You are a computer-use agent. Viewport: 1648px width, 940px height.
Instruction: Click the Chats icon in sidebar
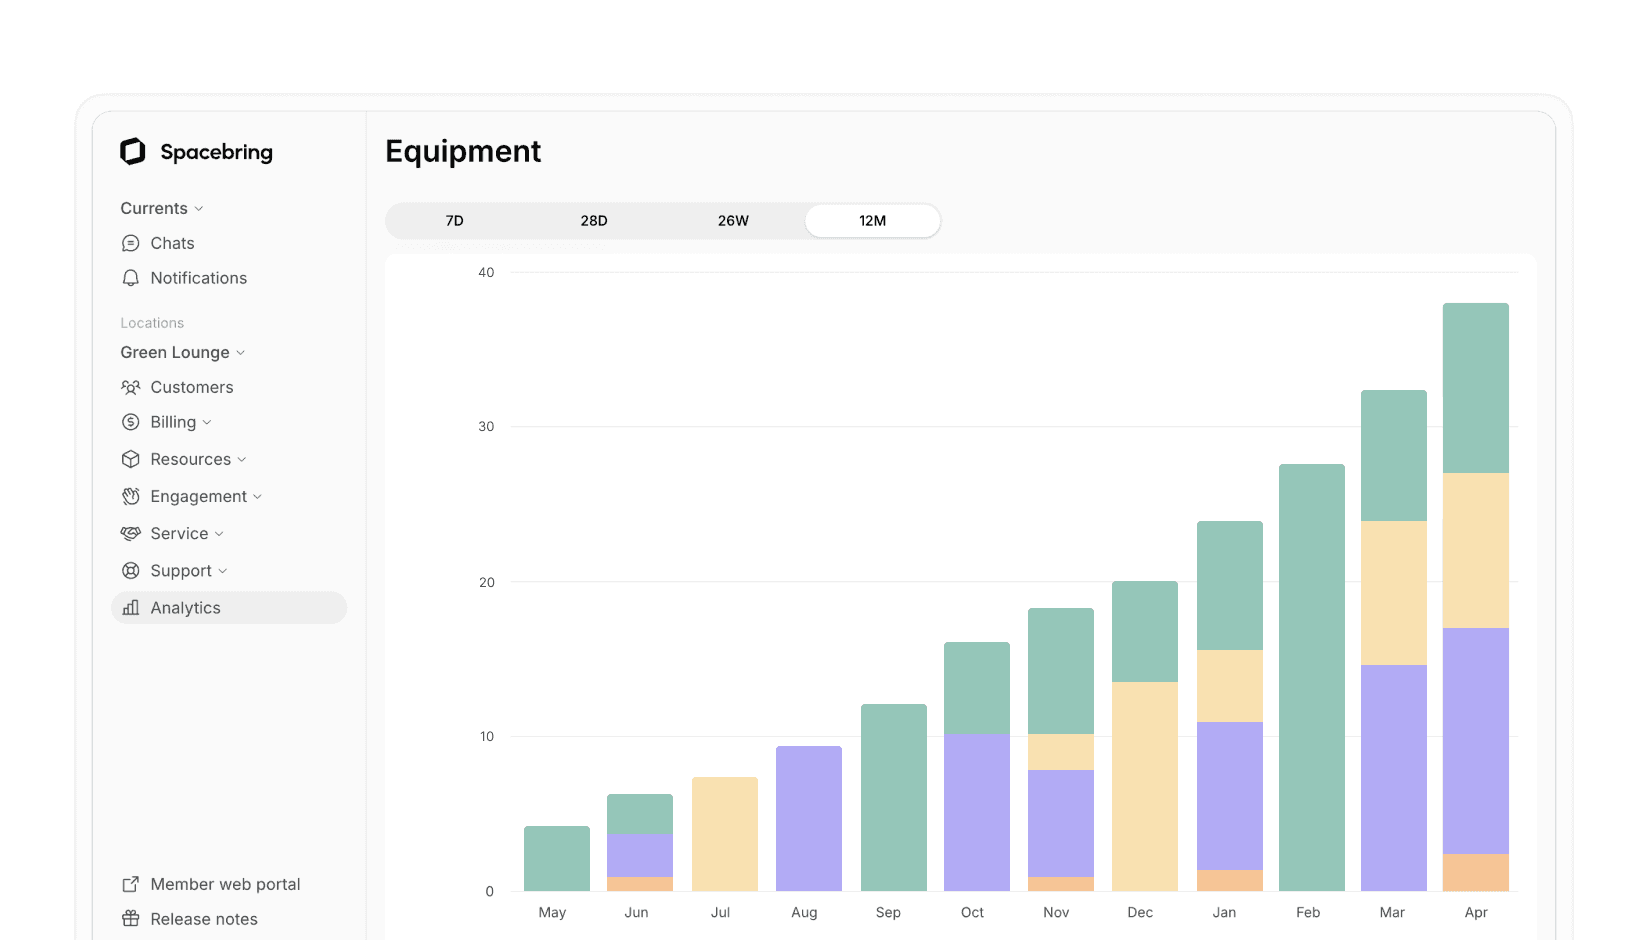coord(131,243)
